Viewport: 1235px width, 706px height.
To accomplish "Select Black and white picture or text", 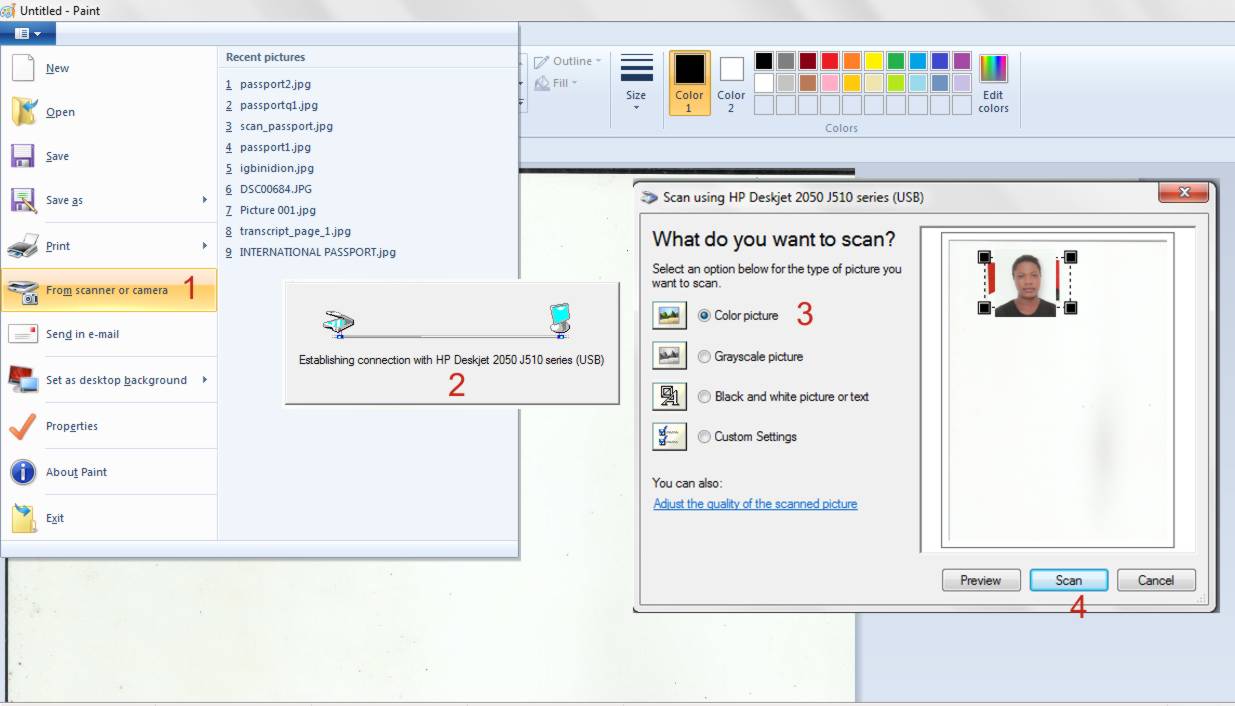I will (x=705, y=396).
